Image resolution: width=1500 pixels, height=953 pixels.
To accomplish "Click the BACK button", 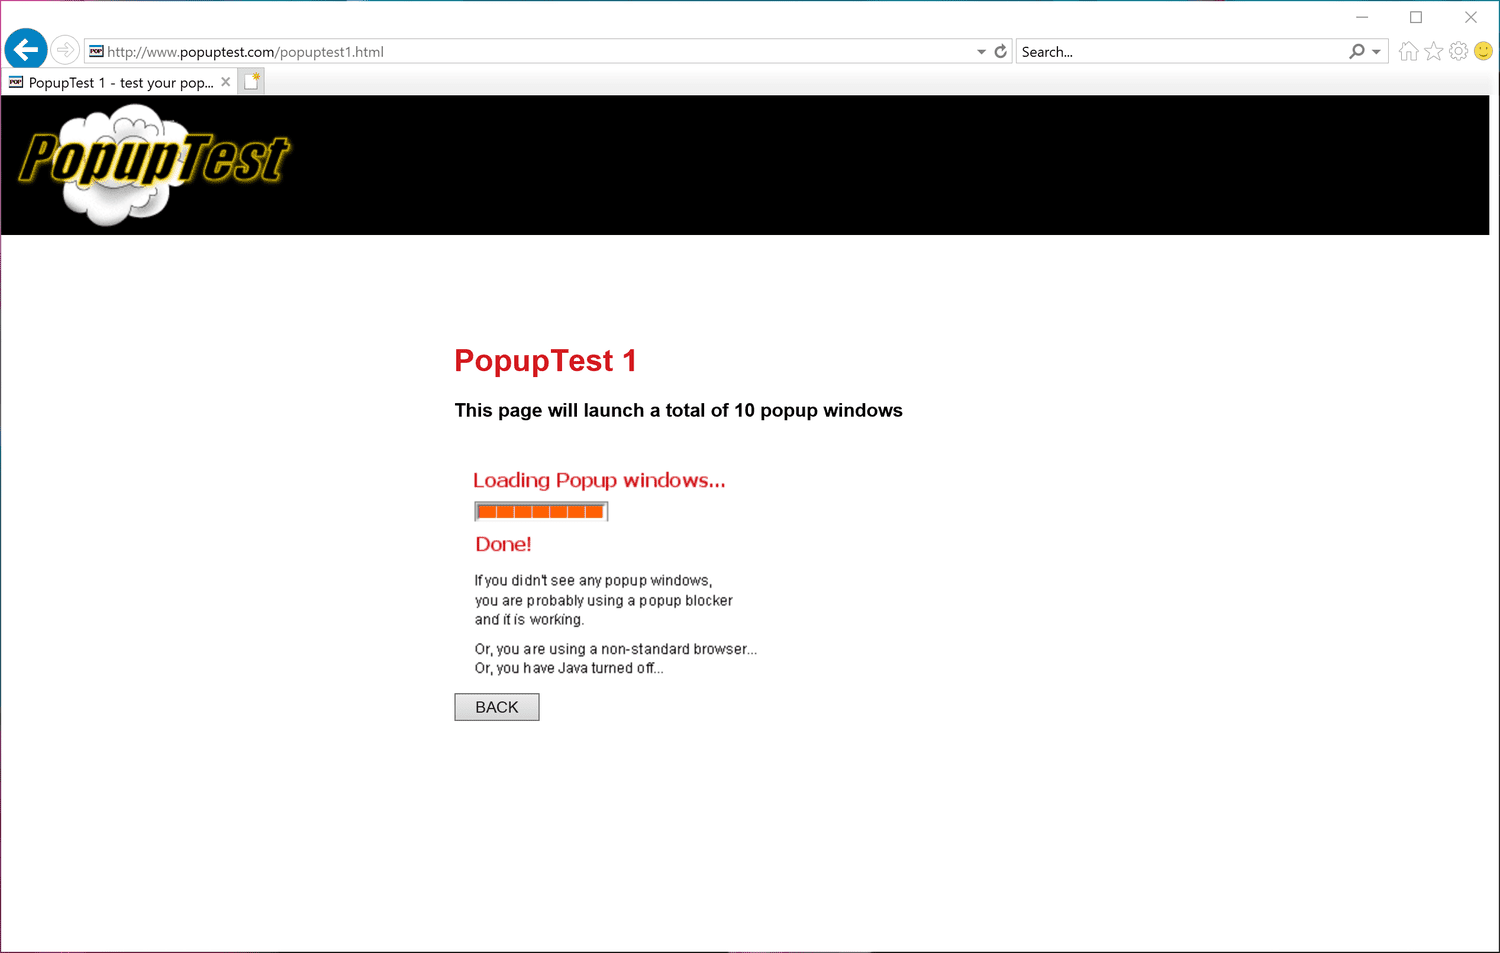I will click(x=497, y=707).
